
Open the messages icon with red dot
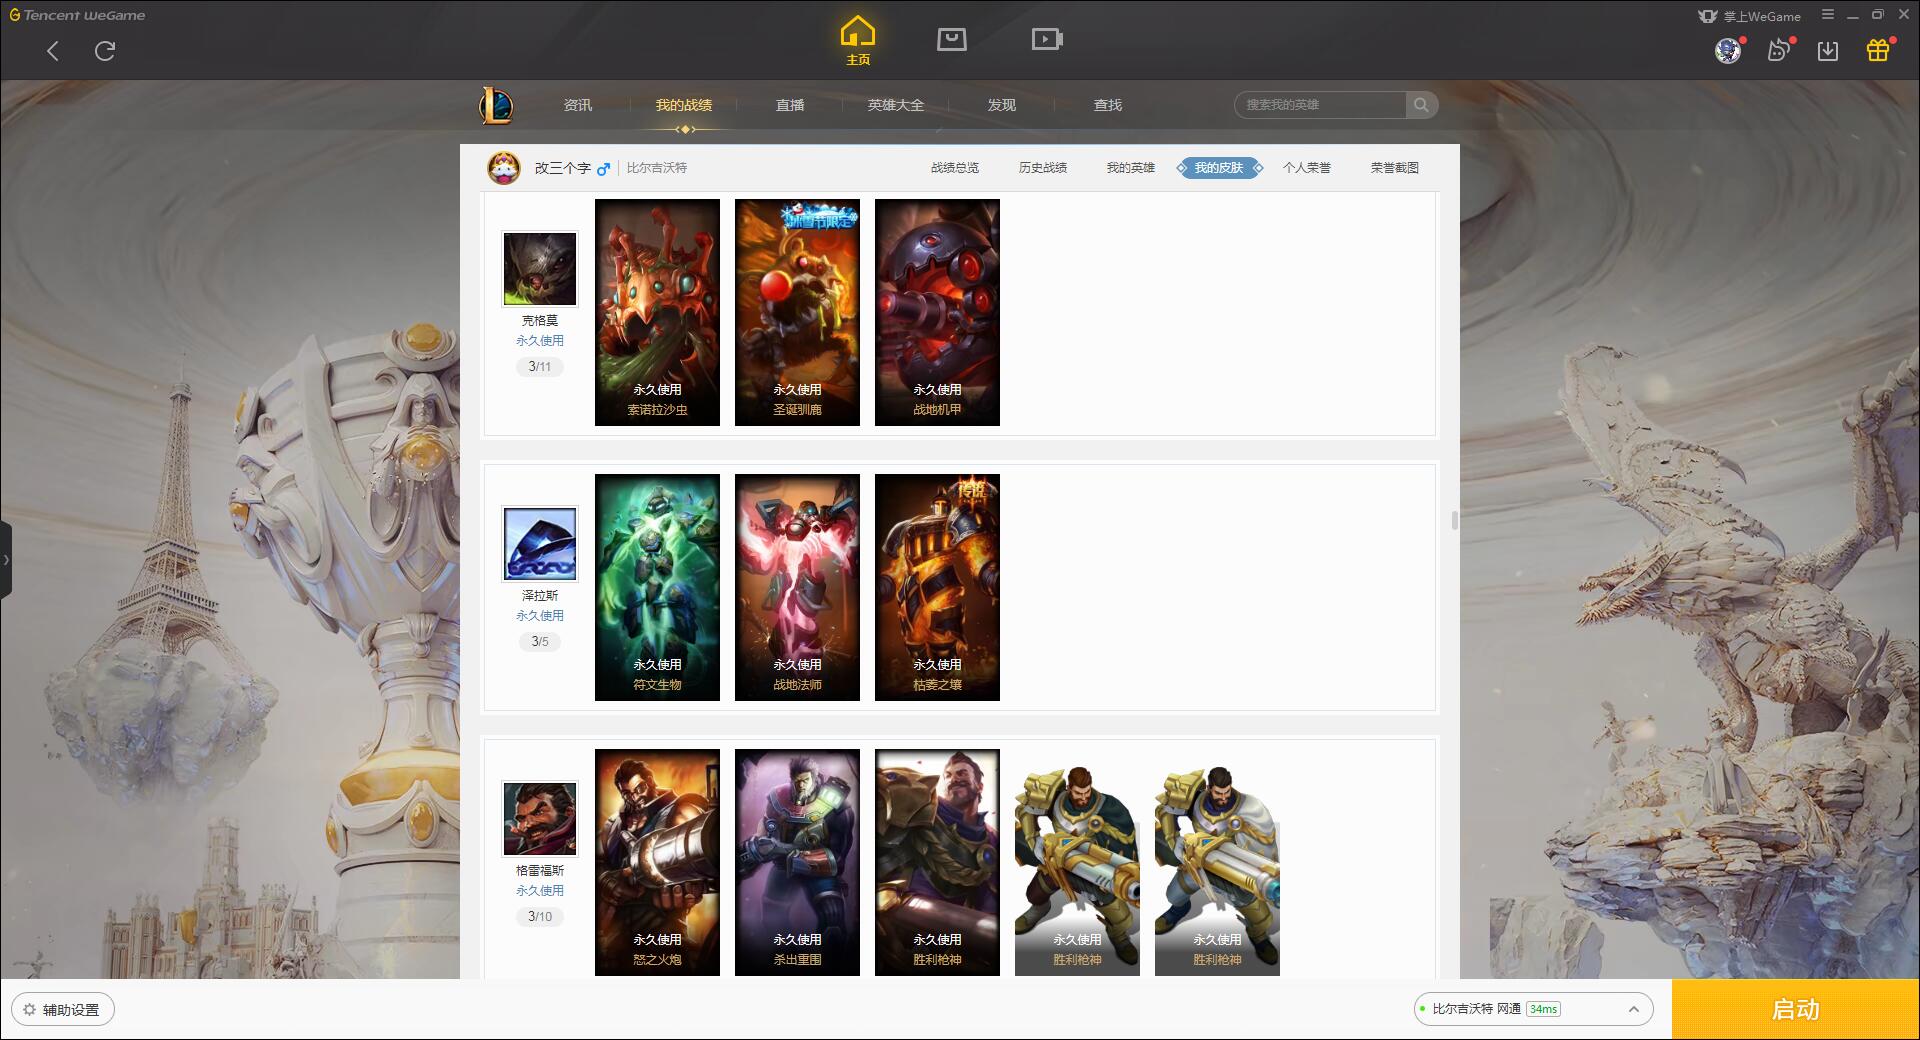tap(1779, 50)
